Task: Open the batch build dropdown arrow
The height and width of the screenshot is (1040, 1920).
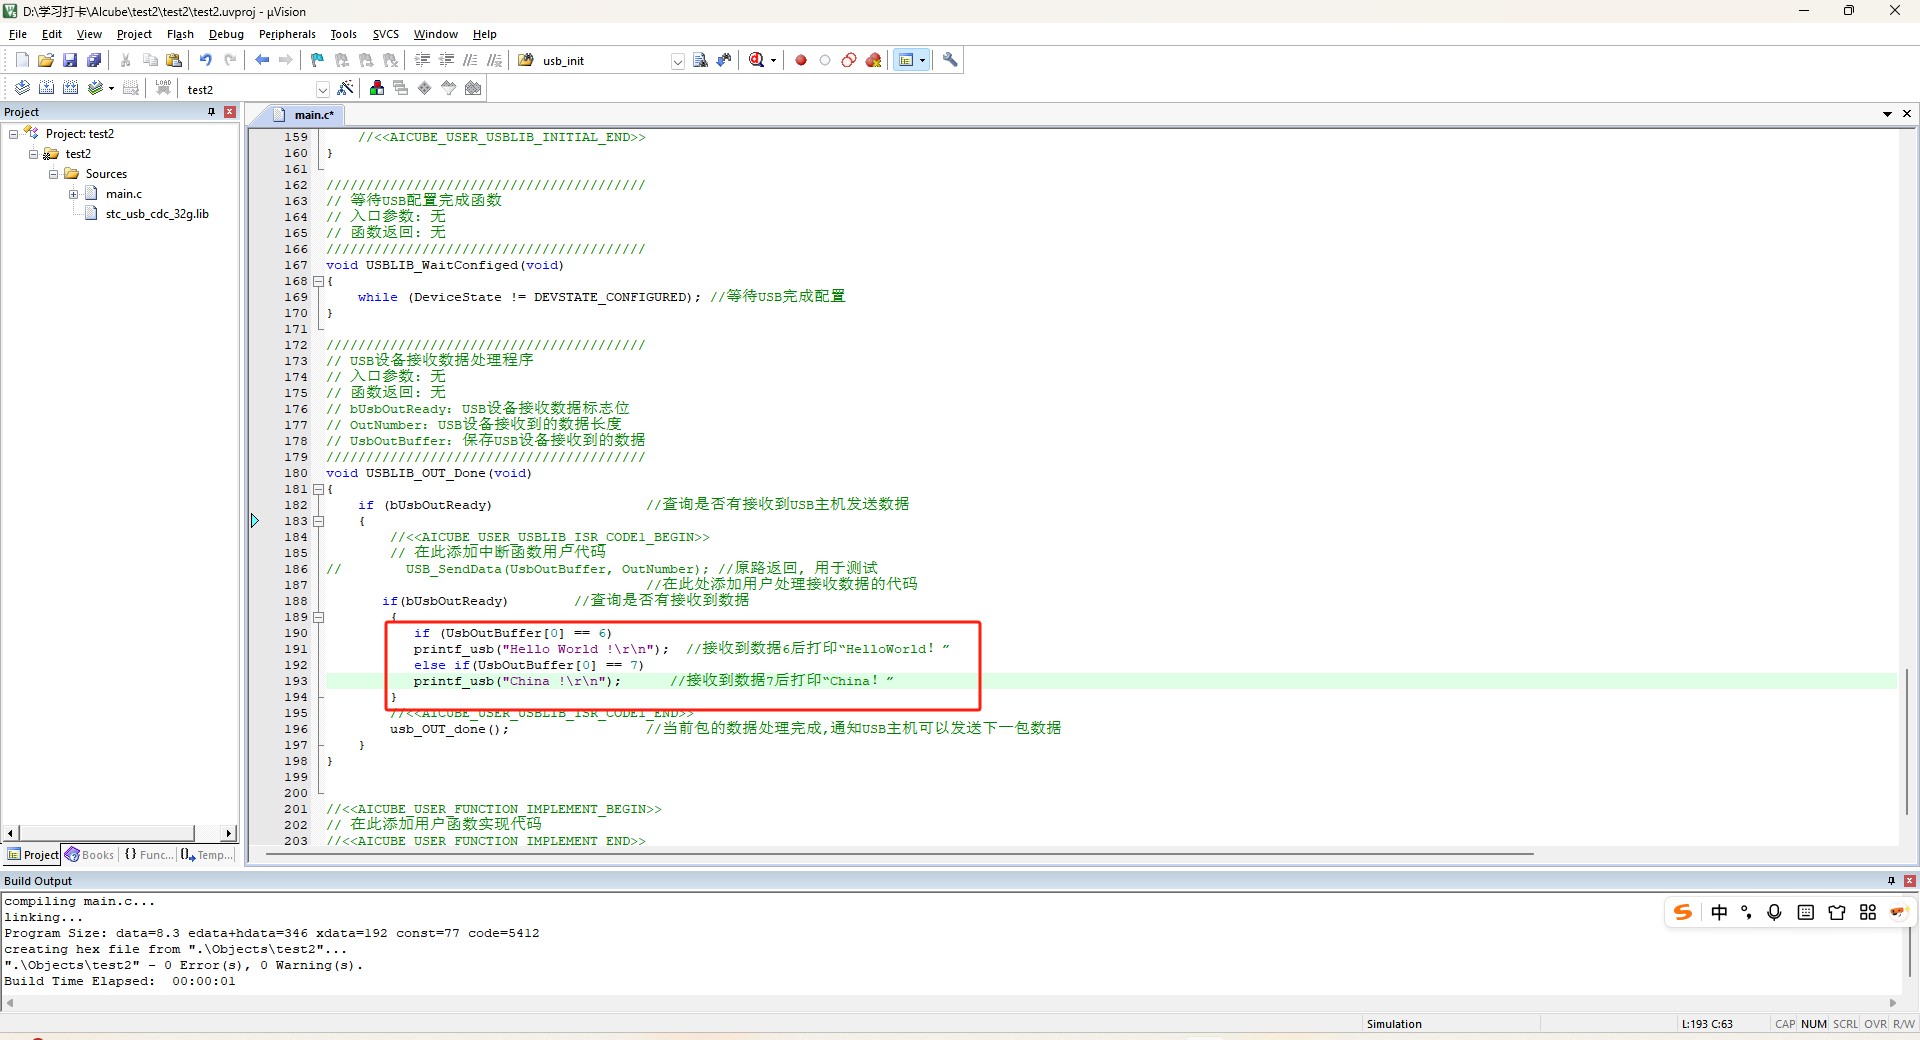Action: pyautogui.click(x=111, y=88)
